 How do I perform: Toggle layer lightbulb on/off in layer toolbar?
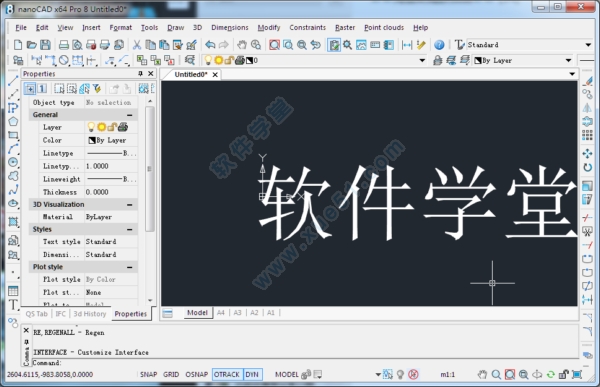[x=208, y=60]
